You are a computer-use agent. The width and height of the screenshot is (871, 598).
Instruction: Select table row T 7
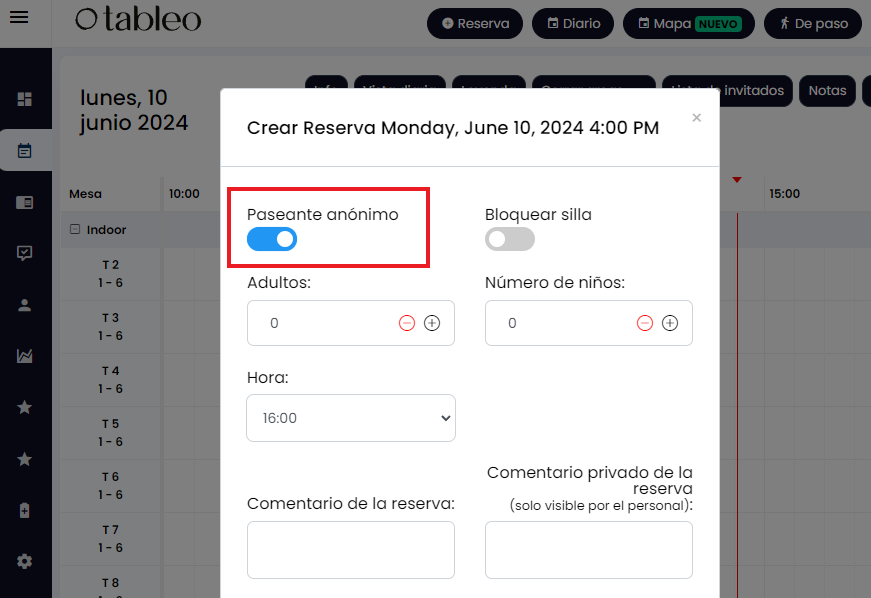[111, 539]
